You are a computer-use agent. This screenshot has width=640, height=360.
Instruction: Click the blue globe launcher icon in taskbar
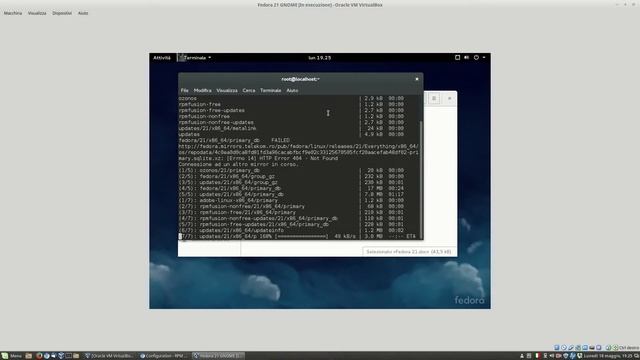[x=47, y=356]
